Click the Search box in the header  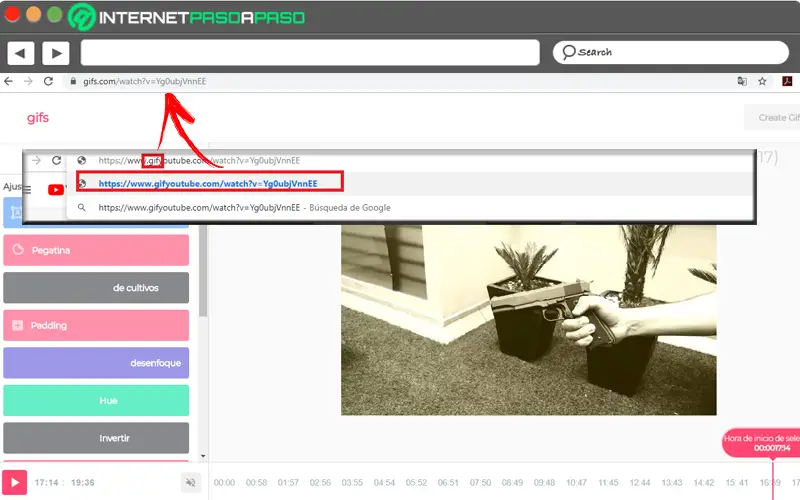click(x=670, y=52)
